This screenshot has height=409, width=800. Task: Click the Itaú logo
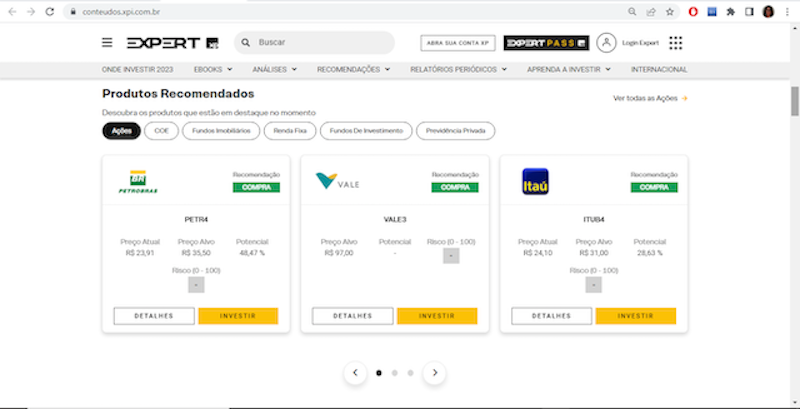click(535, 182)
